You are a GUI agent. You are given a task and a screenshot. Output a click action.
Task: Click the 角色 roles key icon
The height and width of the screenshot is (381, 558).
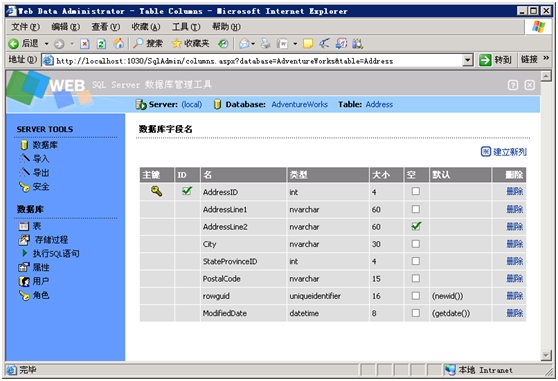pyautogui.click(x=24, y=295)
